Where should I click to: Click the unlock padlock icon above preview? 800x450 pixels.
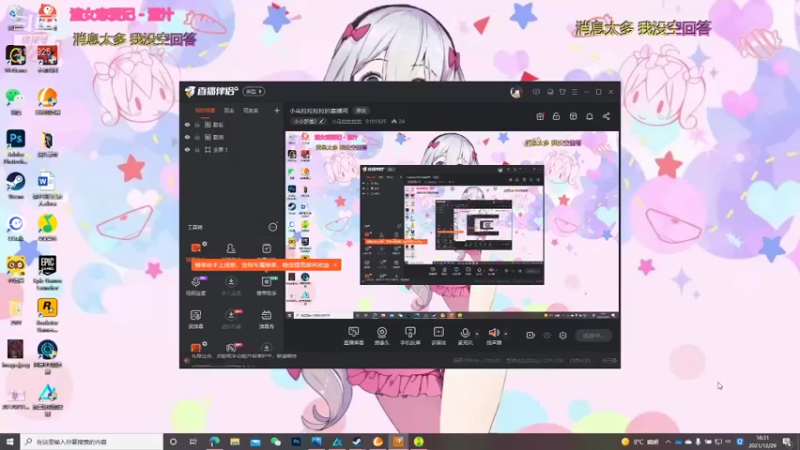pos(556,116)
